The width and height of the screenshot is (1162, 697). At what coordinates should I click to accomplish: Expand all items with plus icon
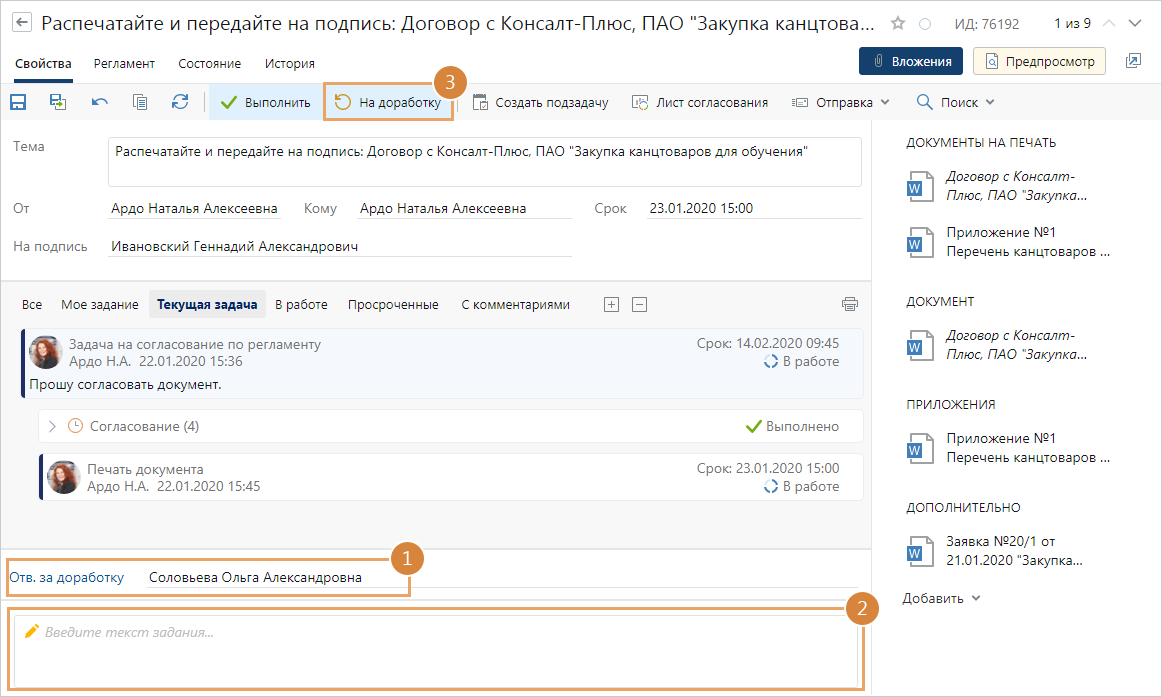coord(611,304)
